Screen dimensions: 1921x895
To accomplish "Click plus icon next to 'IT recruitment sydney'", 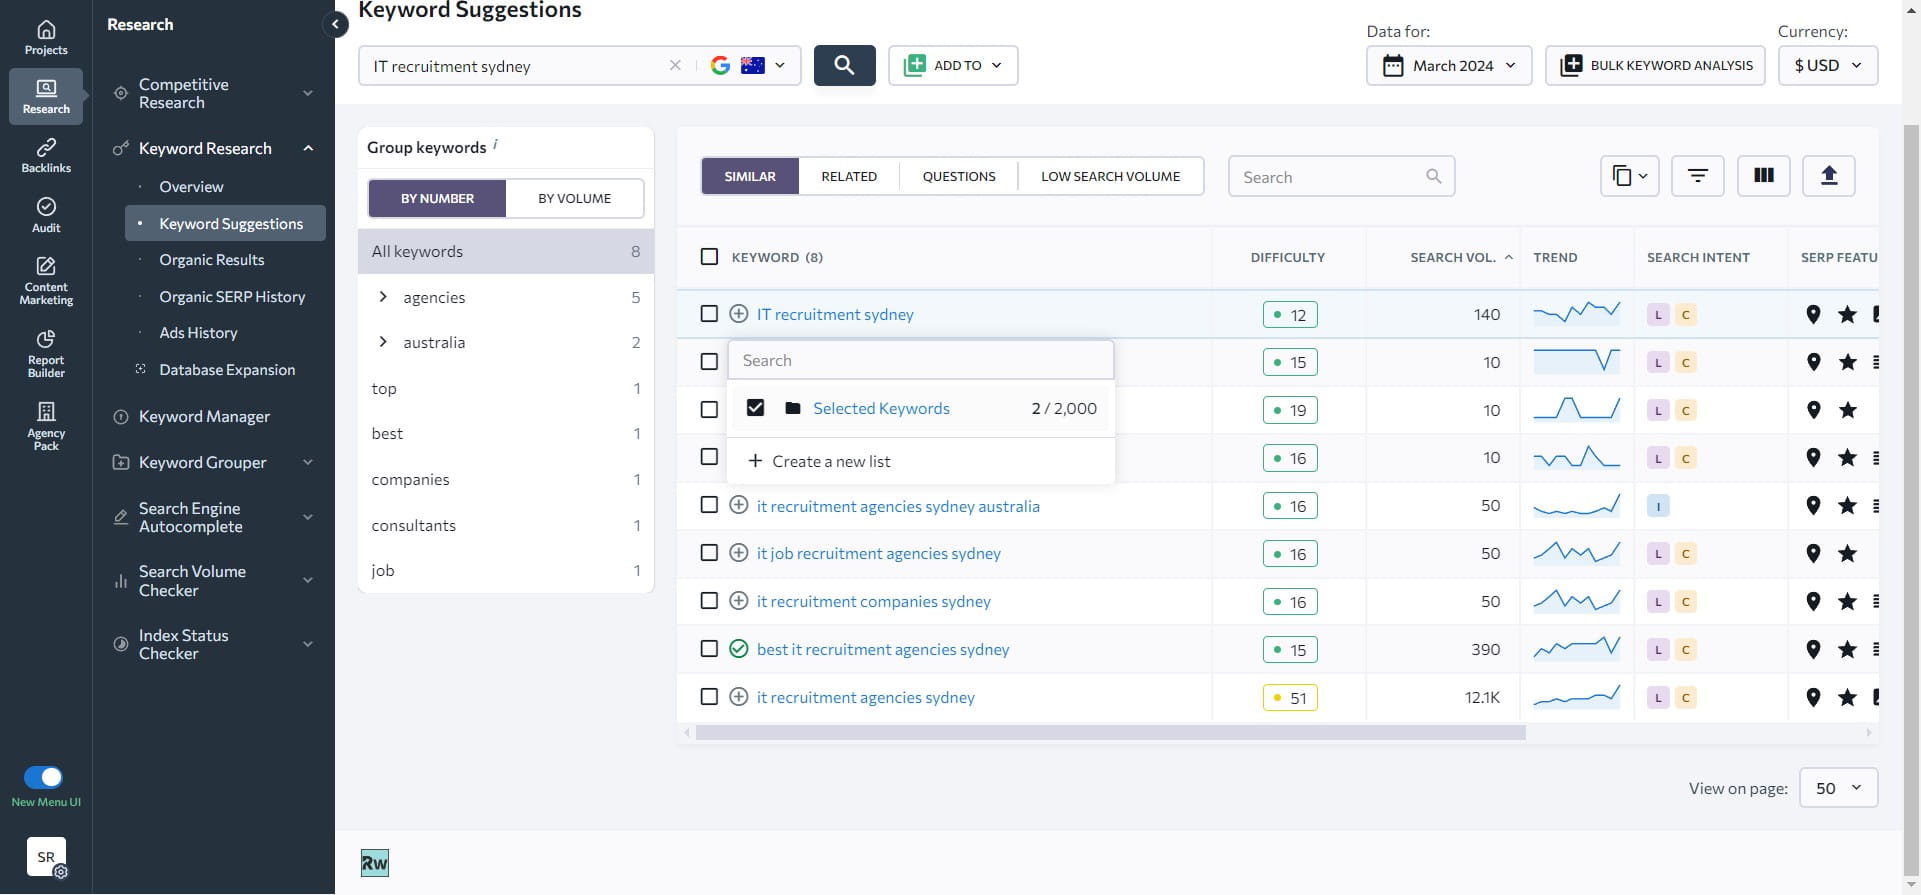I will click(738, 314).
